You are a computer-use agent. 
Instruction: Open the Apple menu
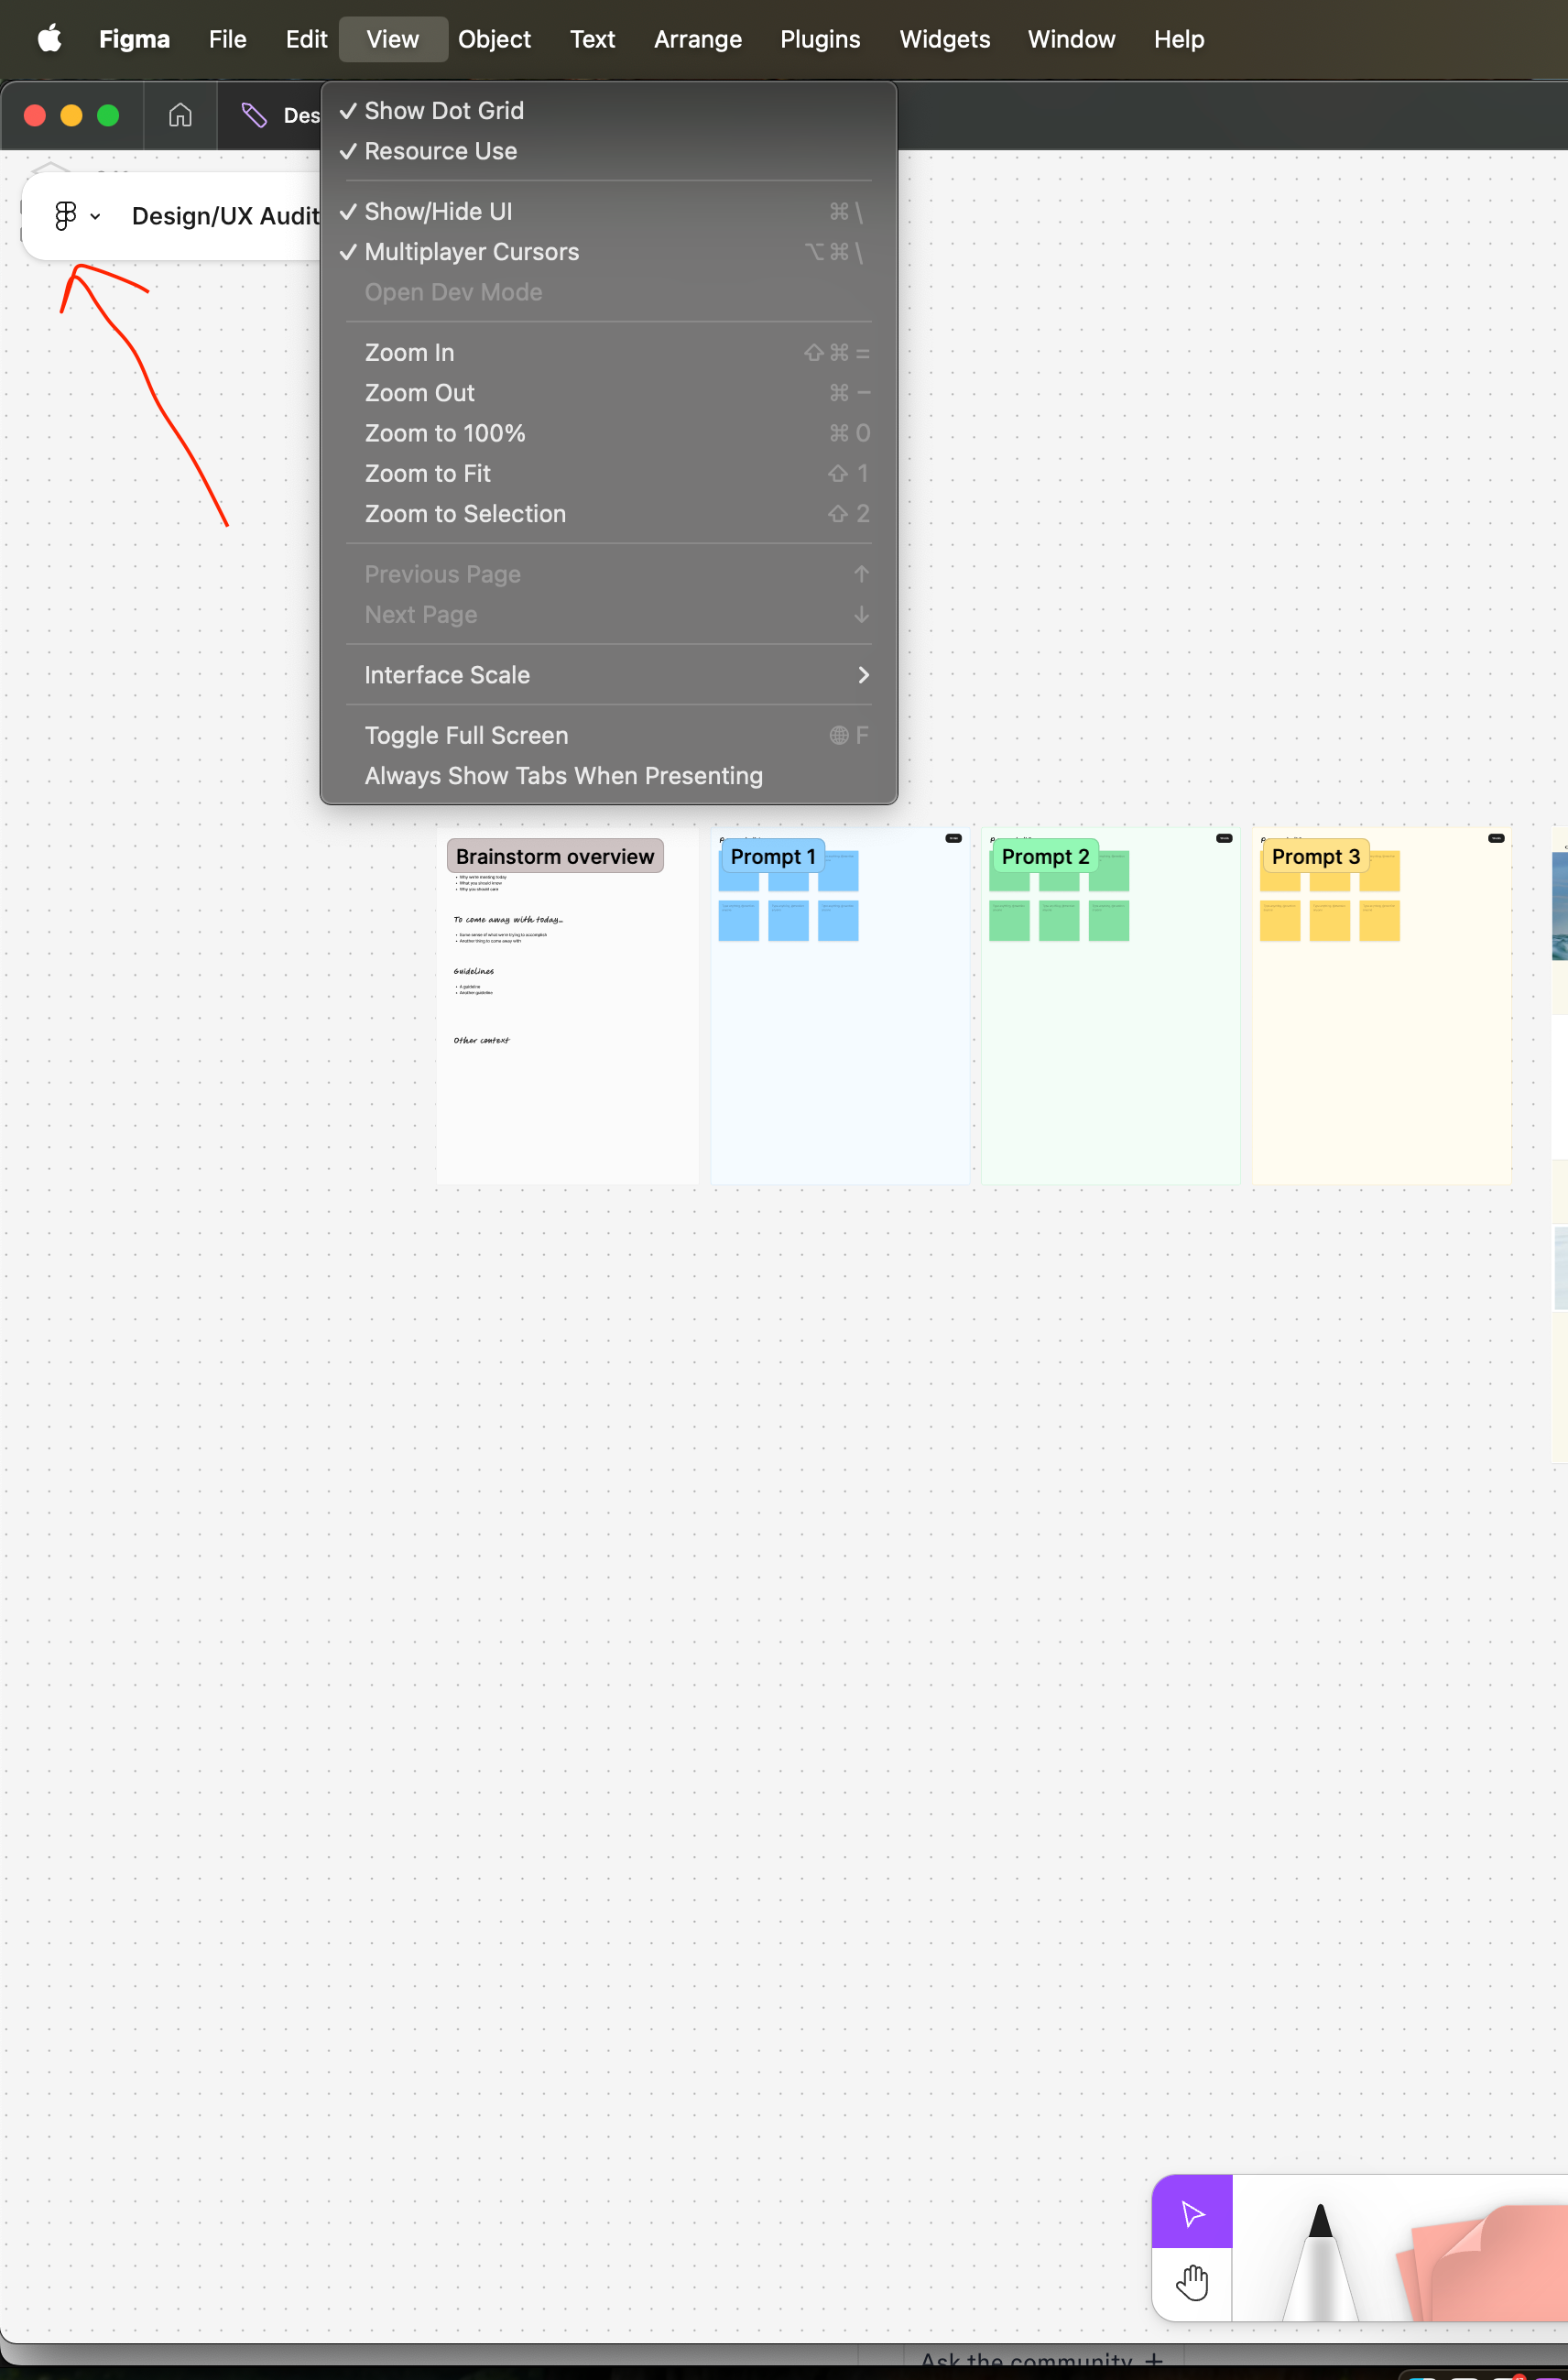pyautogui.click(x=49, y=39)
